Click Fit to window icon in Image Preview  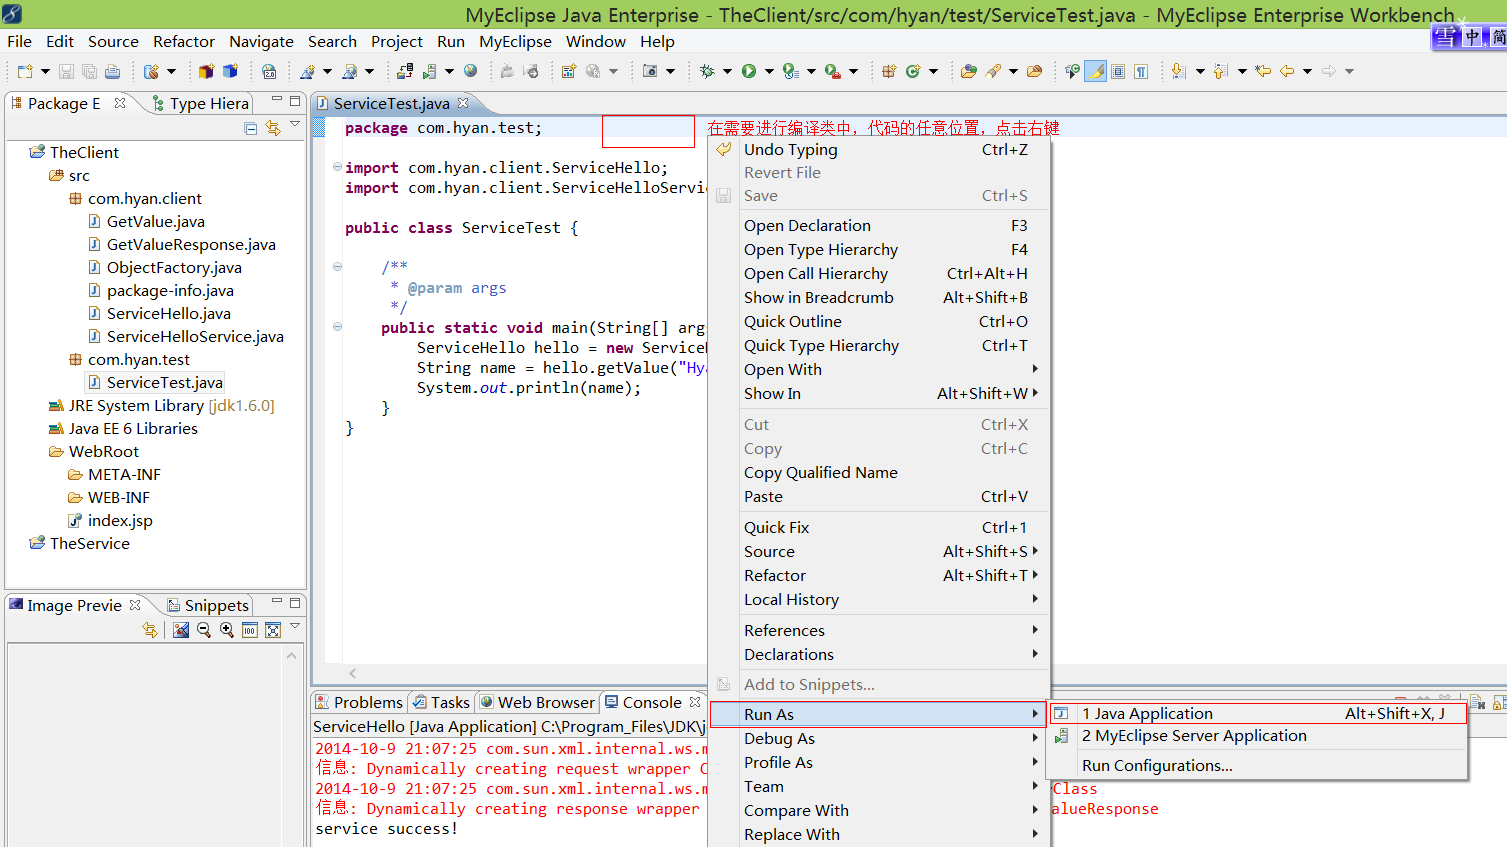tap(273, 630)
